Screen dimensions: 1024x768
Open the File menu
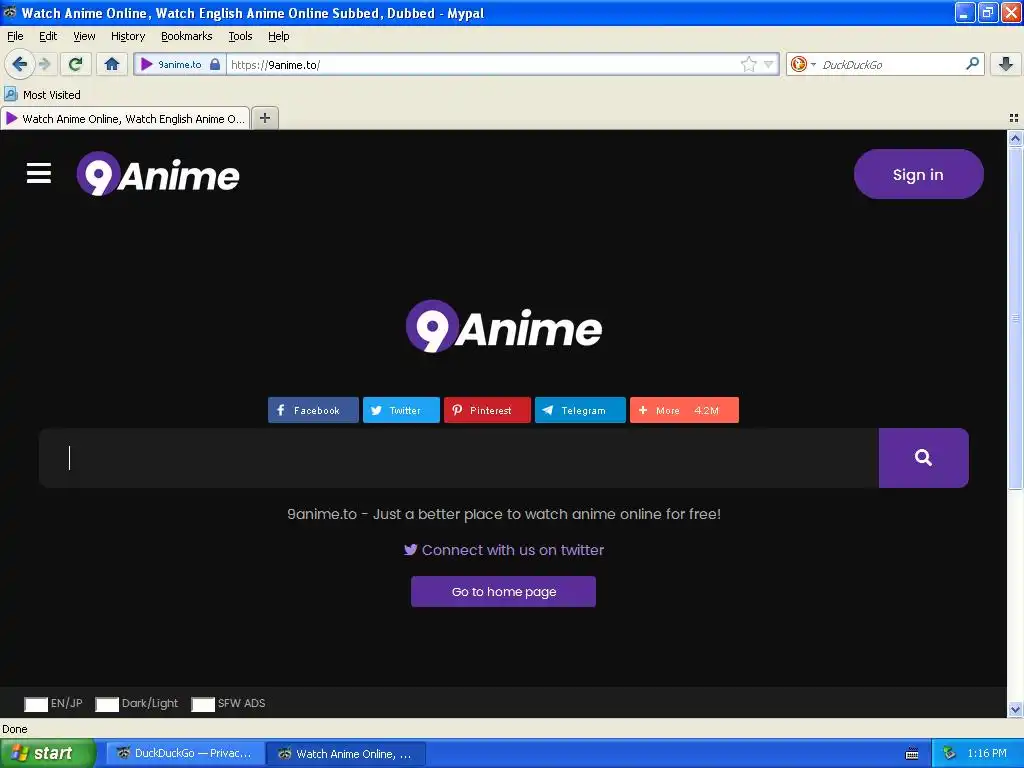coord(15,36)
